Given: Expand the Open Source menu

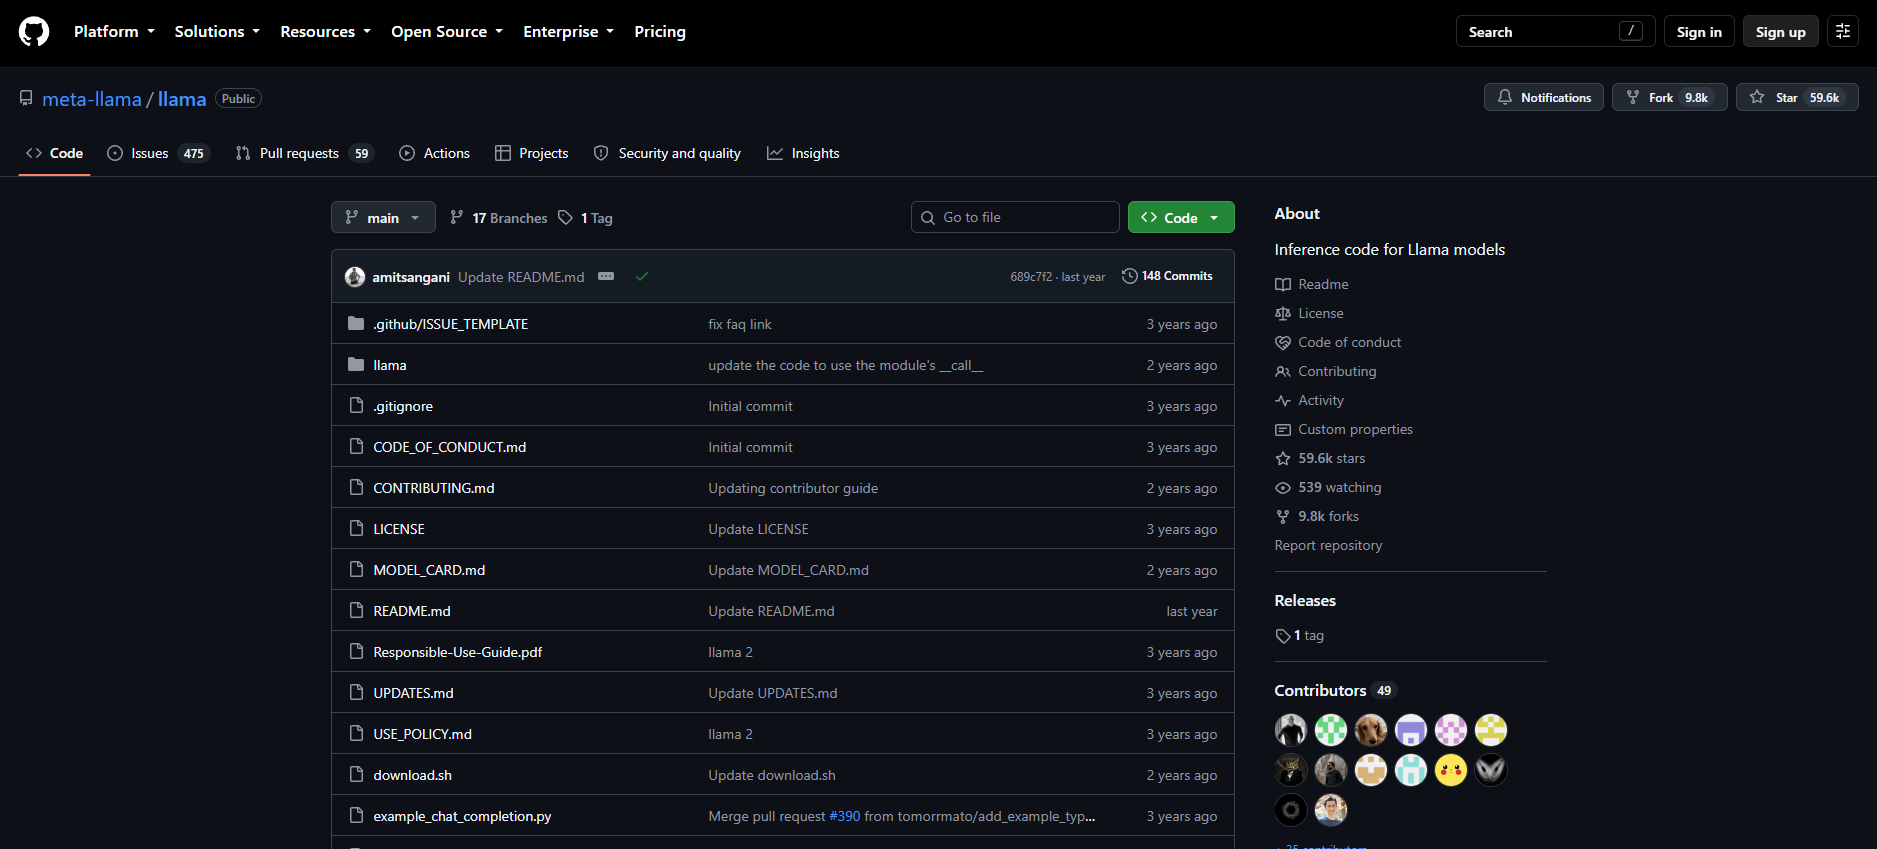Looking at the screenshot, I should point(447,32).
